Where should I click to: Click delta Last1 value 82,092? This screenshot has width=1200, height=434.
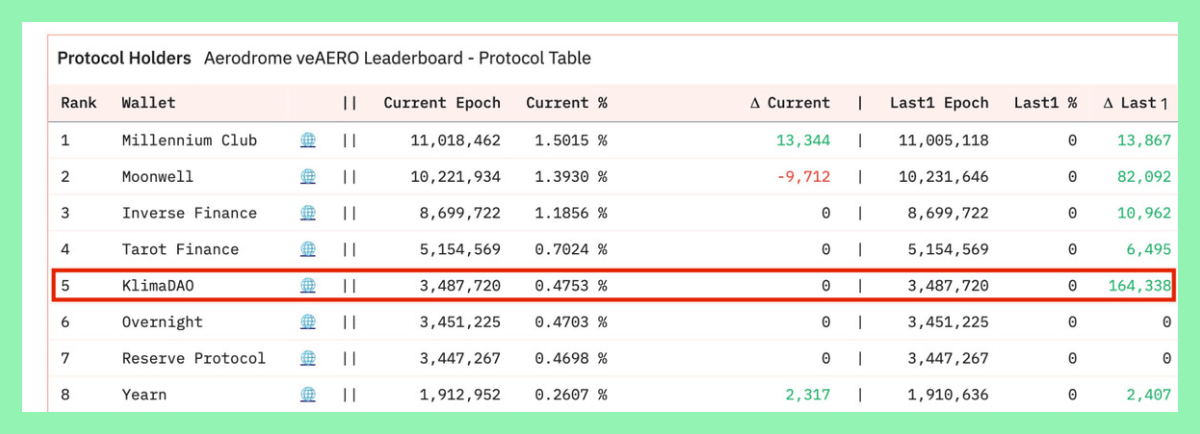point(1144,176)
